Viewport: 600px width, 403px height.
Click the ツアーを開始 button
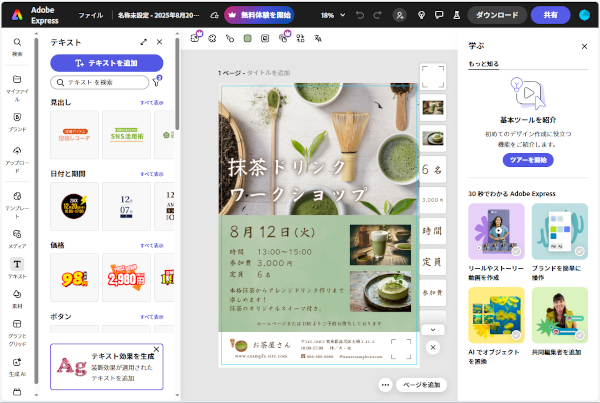click(527, 160)
